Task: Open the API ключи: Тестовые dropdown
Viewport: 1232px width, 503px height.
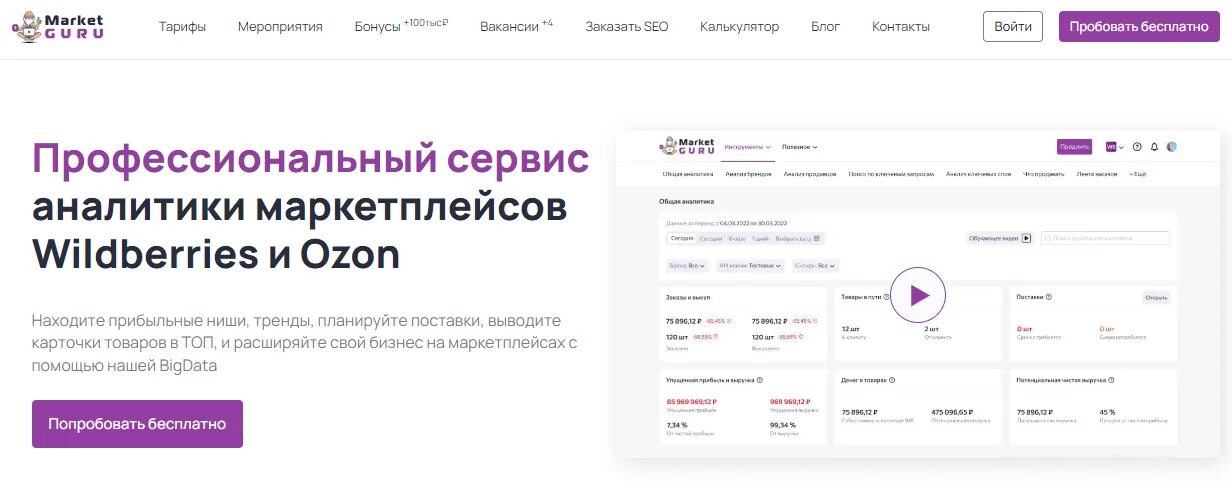Action: coord(749,265)
